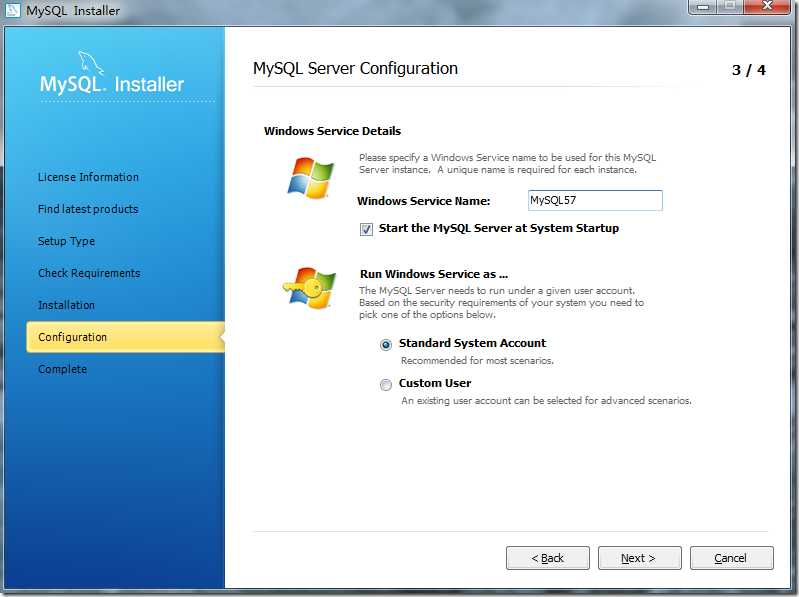Click the existing user account description text
Viewport: 799px width, 597px height.
click(x=546, y=401)
